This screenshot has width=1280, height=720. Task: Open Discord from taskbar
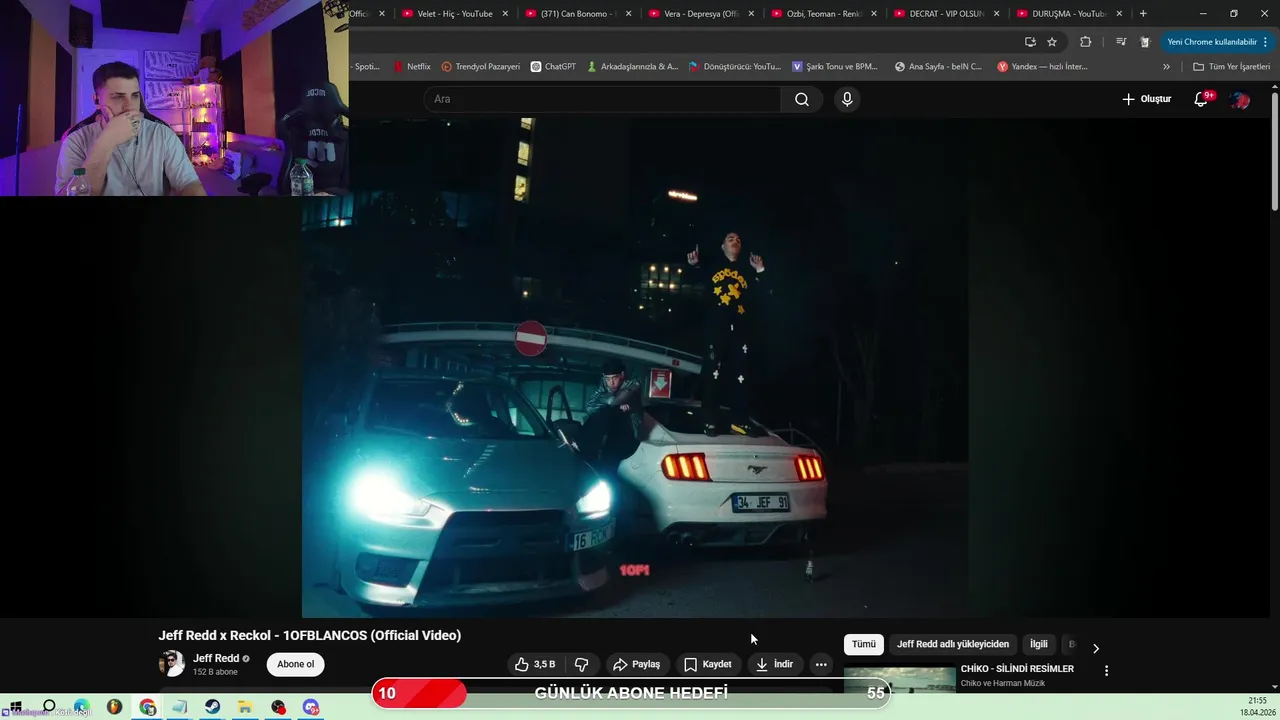click(x=311, y=707)
